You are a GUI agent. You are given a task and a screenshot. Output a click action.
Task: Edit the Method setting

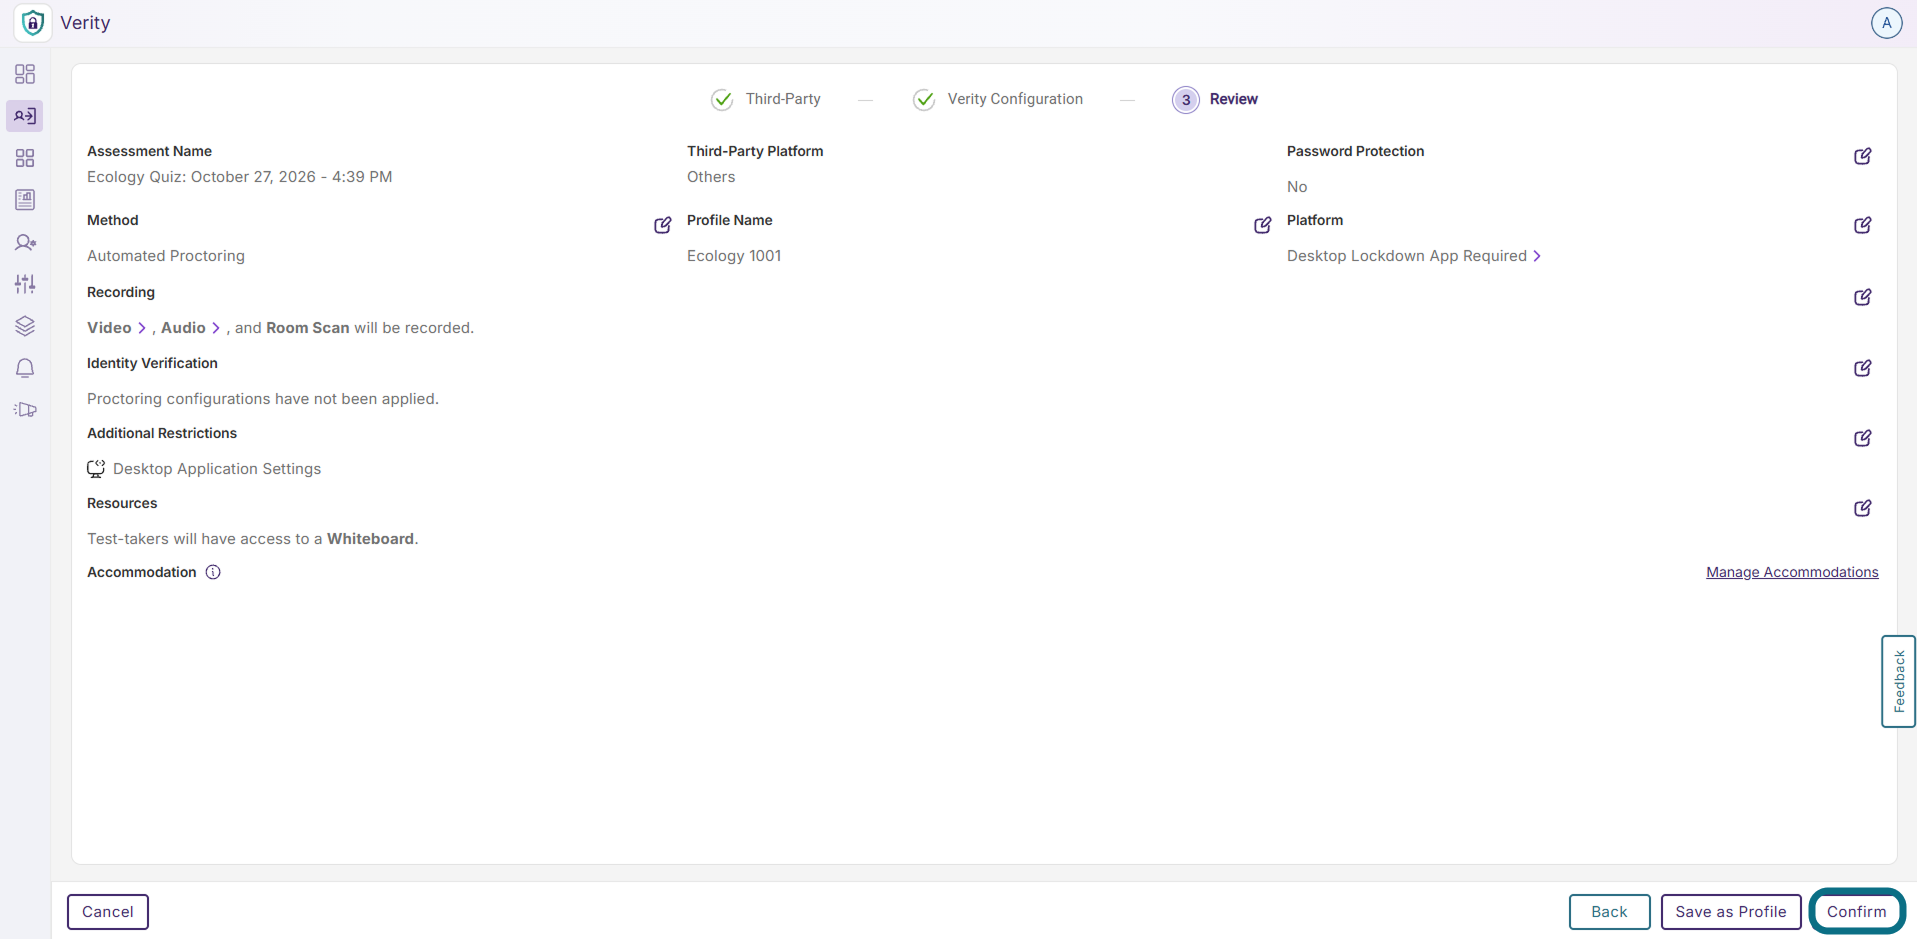[663, 225]
